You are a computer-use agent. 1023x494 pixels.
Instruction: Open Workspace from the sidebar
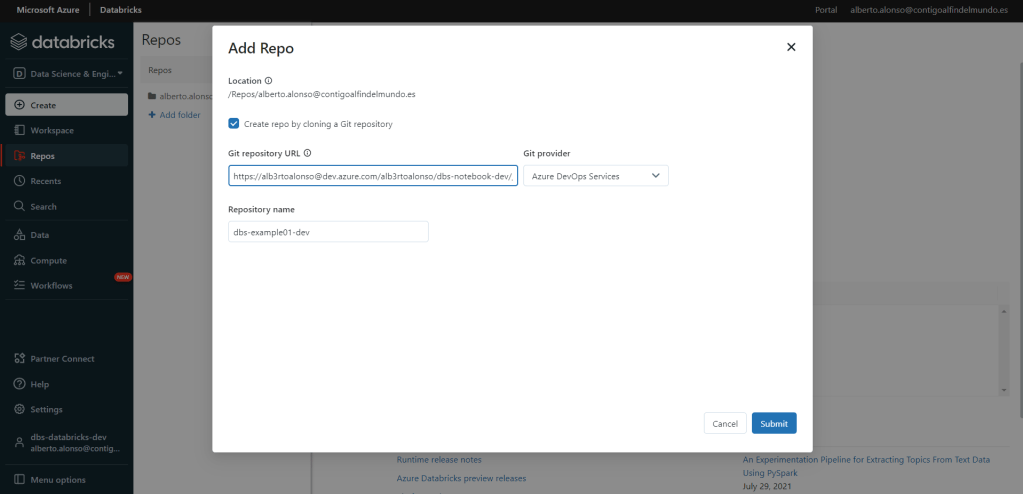51,131
